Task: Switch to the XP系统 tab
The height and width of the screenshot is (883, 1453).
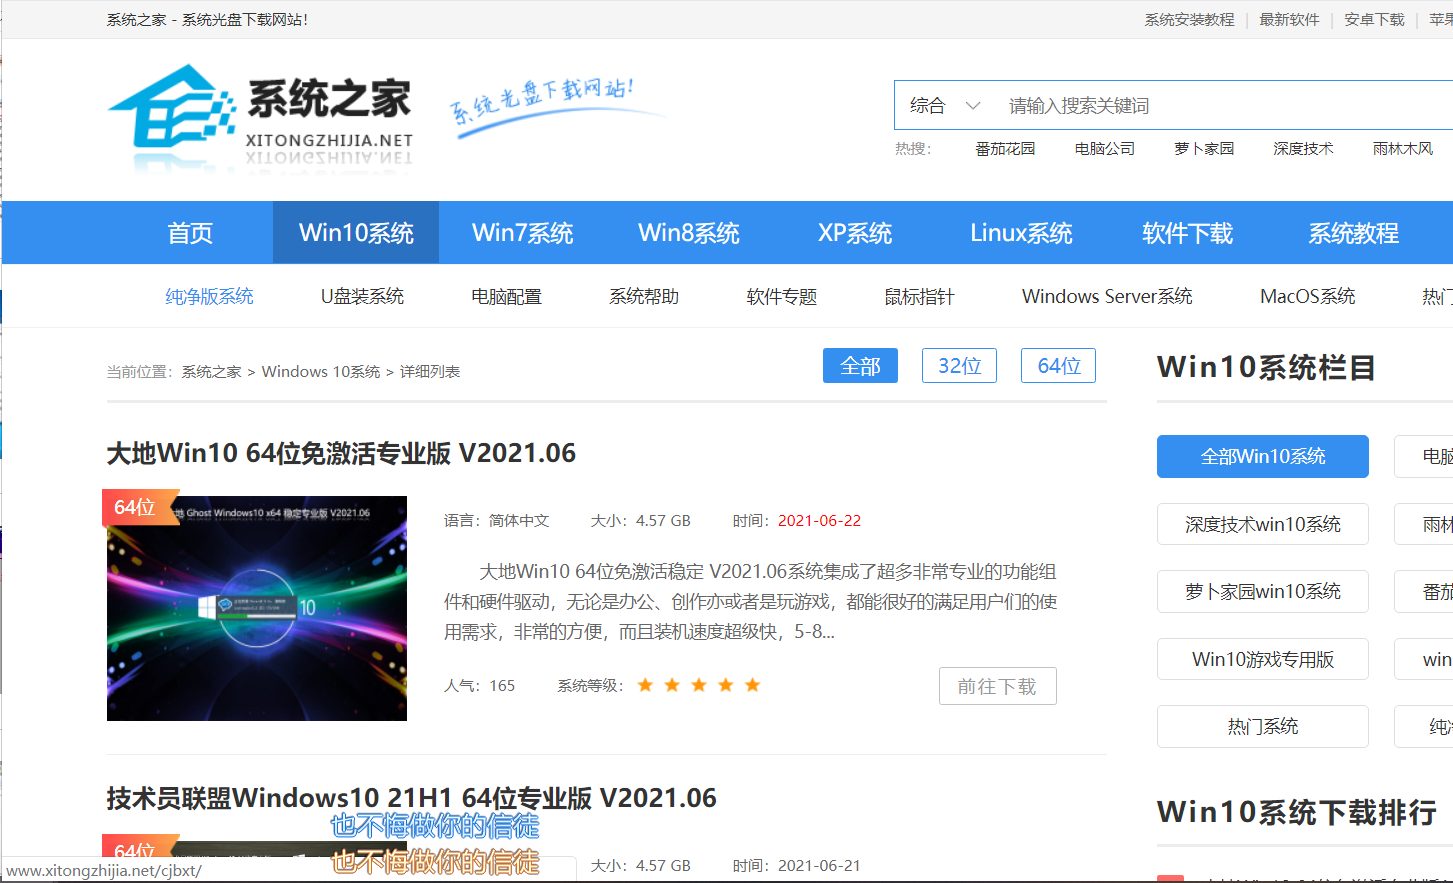Action: 855,232
